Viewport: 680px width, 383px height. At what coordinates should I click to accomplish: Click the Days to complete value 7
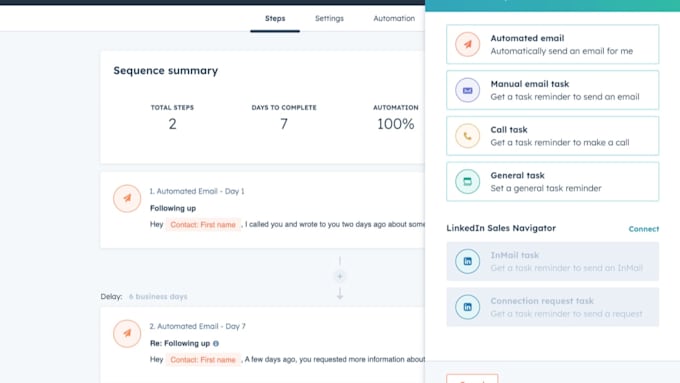(284, 124)
